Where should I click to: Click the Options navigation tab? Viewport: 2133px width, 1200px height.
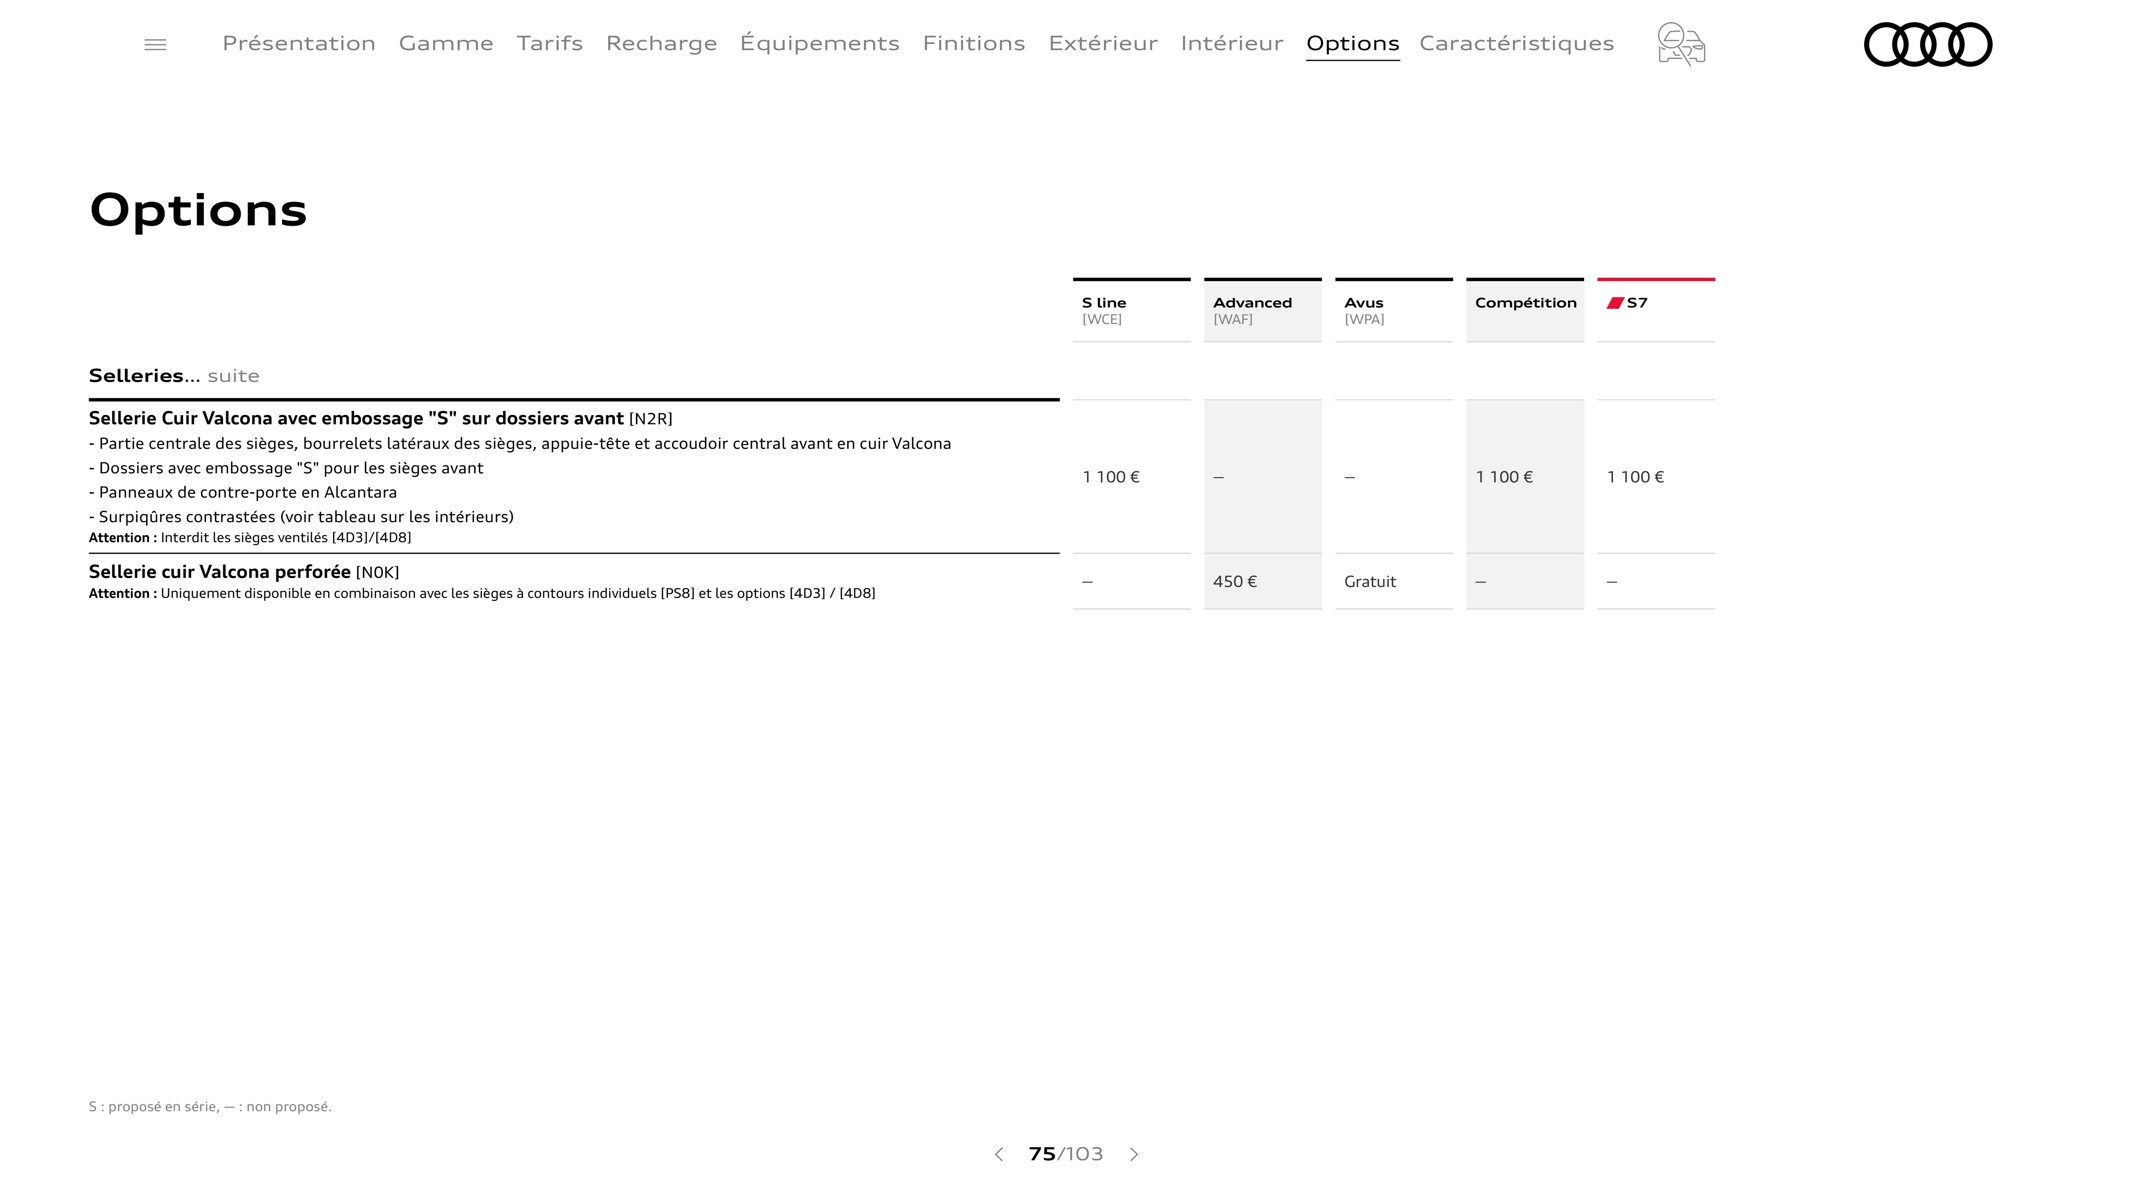(1352, 42)
